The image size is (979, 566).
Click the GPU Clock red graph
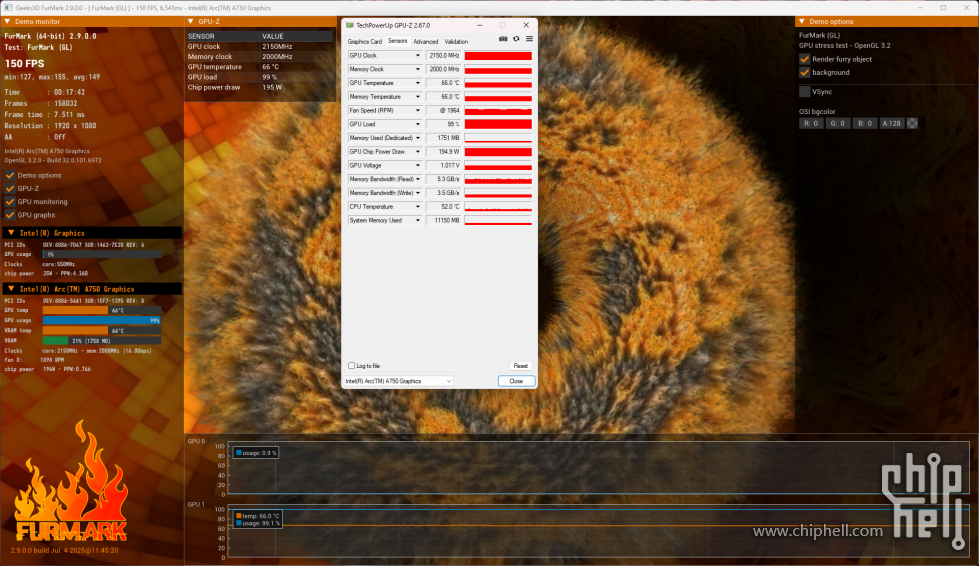[498, 56]
